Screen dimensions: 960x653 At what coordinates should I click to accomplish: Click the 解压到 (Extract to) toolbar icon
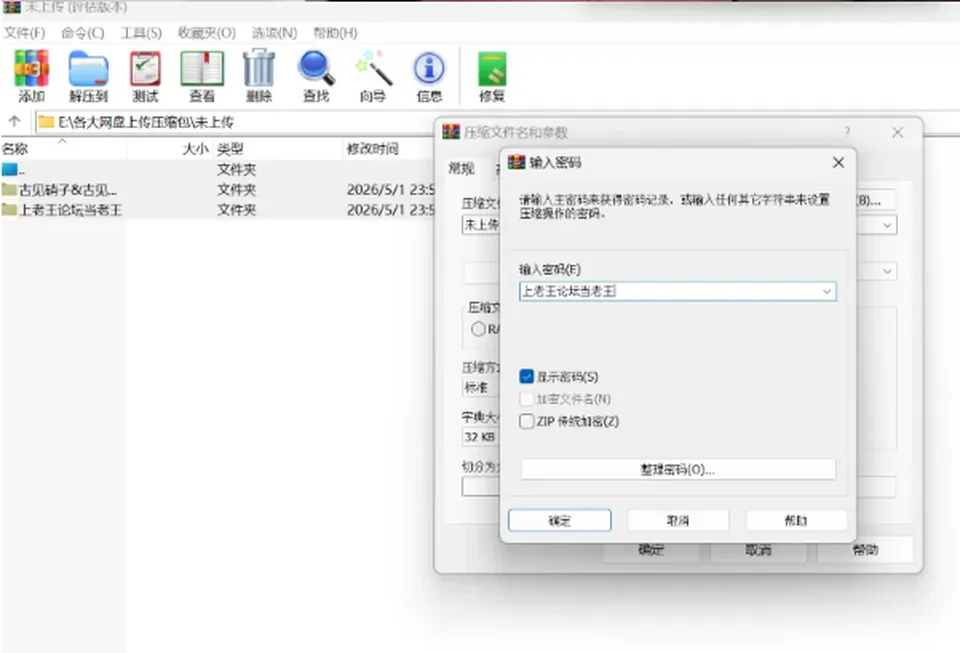(x=88, y=76)
